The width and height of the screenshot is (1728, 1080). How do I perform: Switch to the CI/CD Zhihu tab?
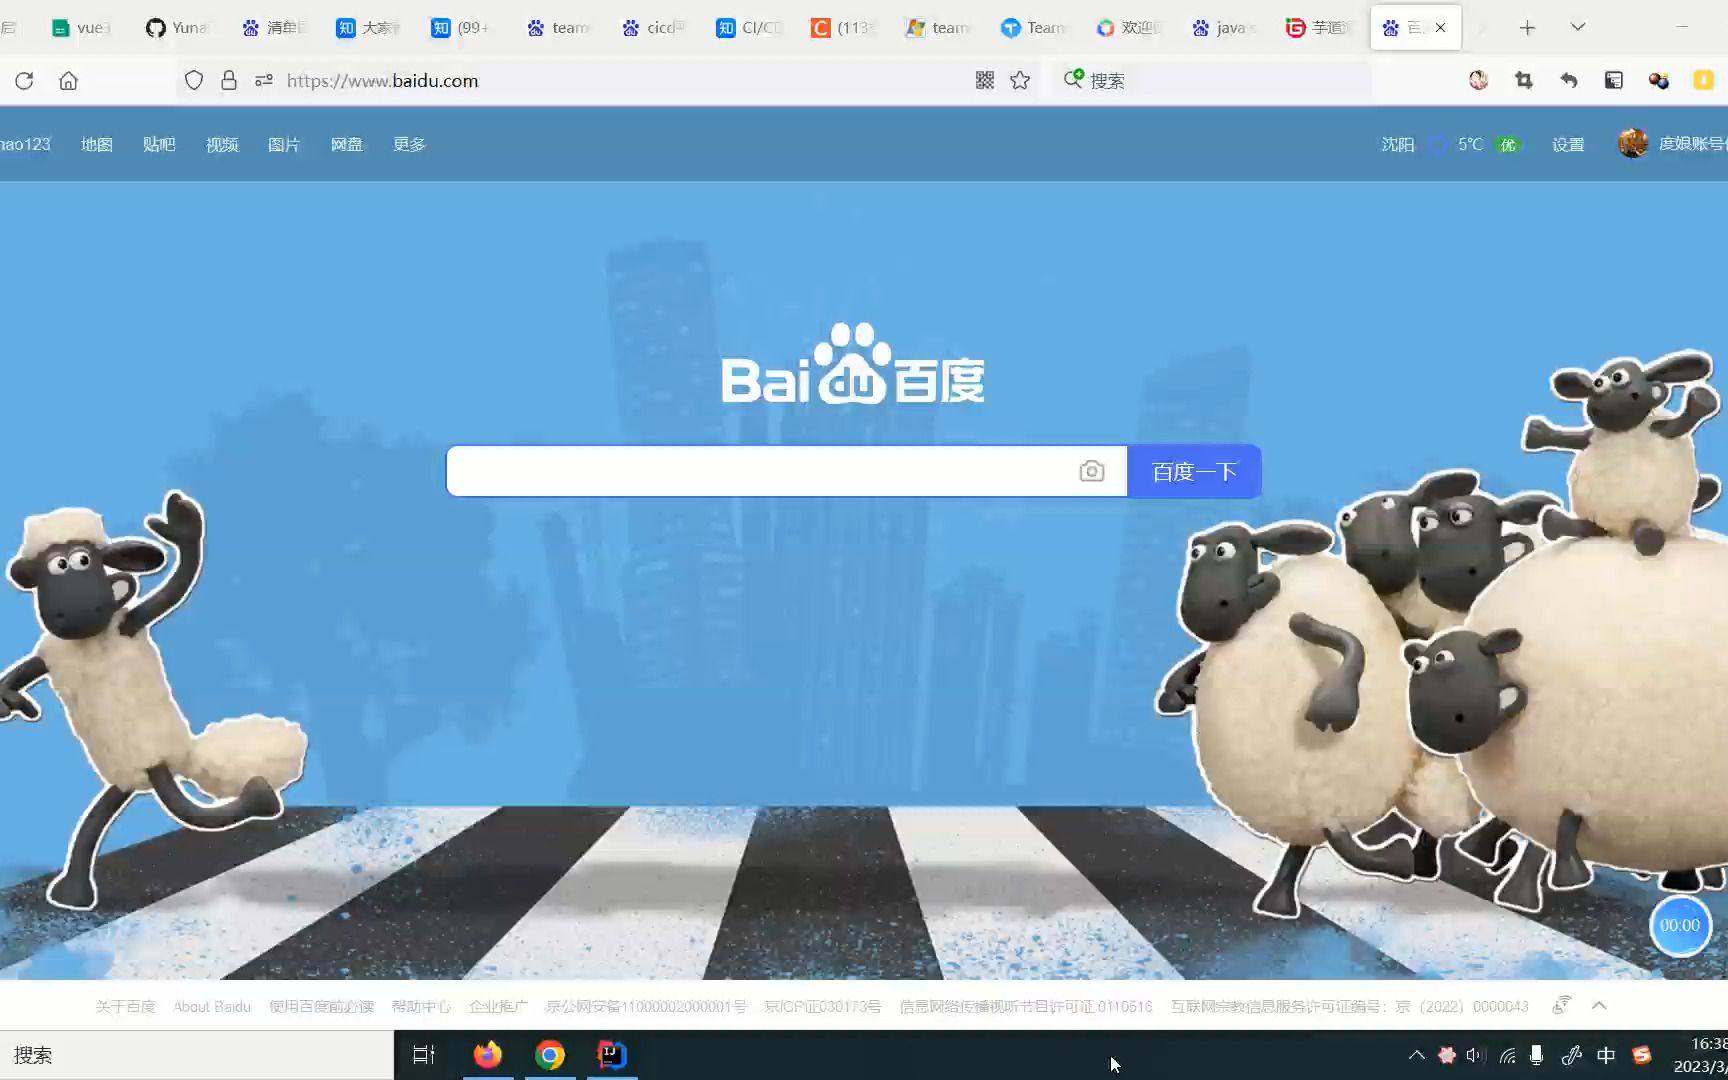[748, 28]
